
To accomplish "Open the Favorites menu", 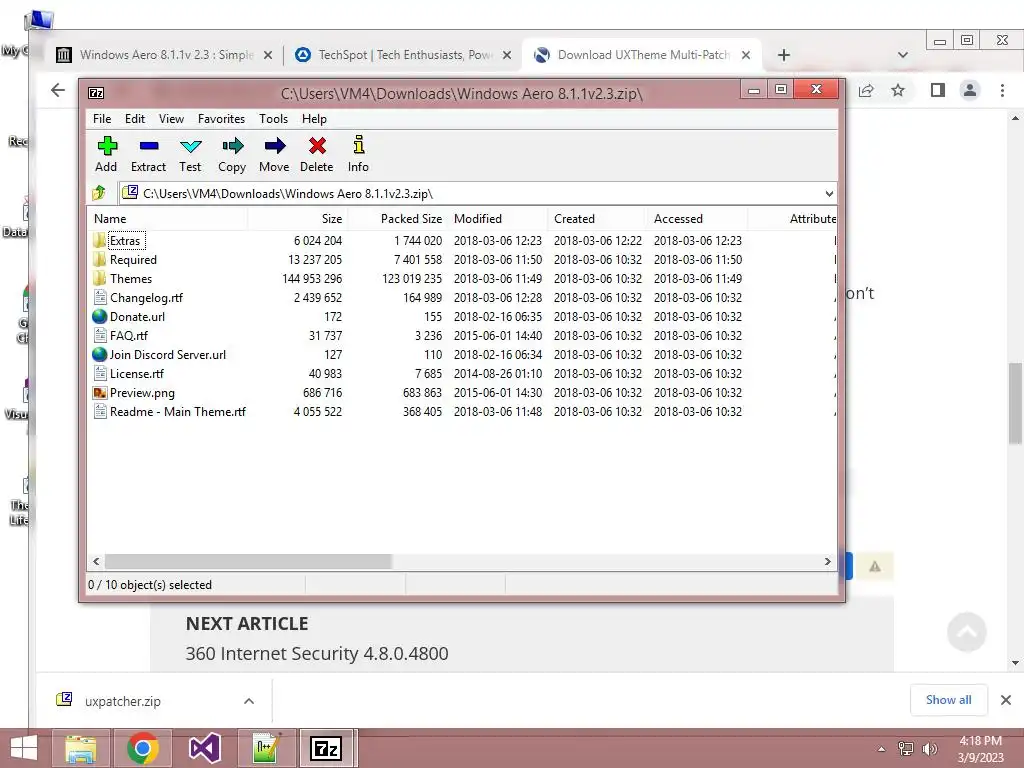I will (221, 119).
